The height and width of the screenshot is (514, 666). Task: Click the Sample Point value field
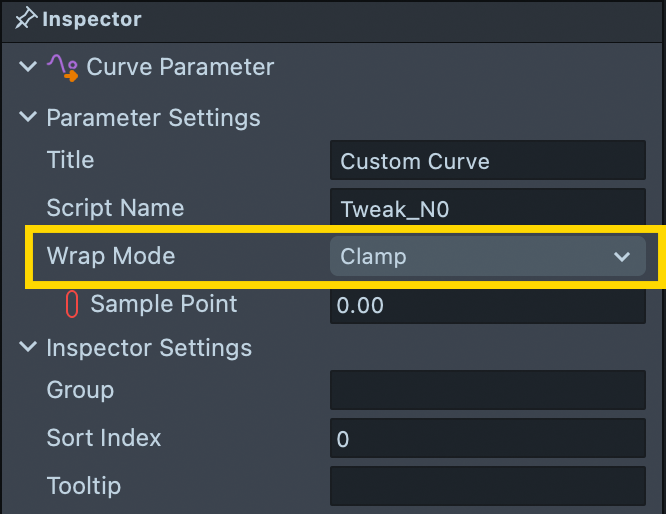[x=487, y=305]
